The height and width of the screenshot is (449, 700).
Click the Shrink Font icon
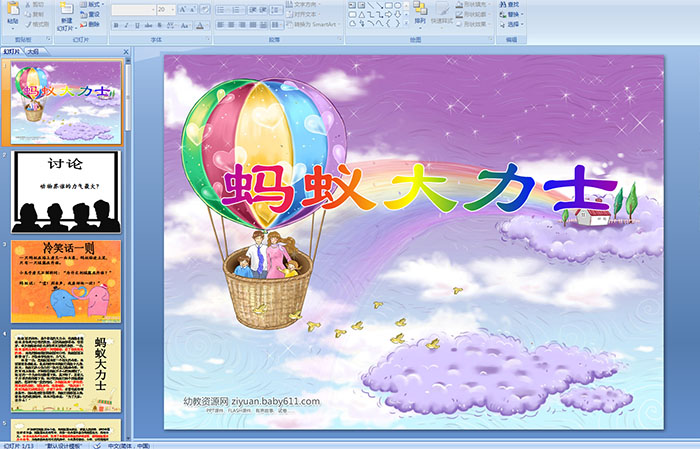tap(192, 9)
